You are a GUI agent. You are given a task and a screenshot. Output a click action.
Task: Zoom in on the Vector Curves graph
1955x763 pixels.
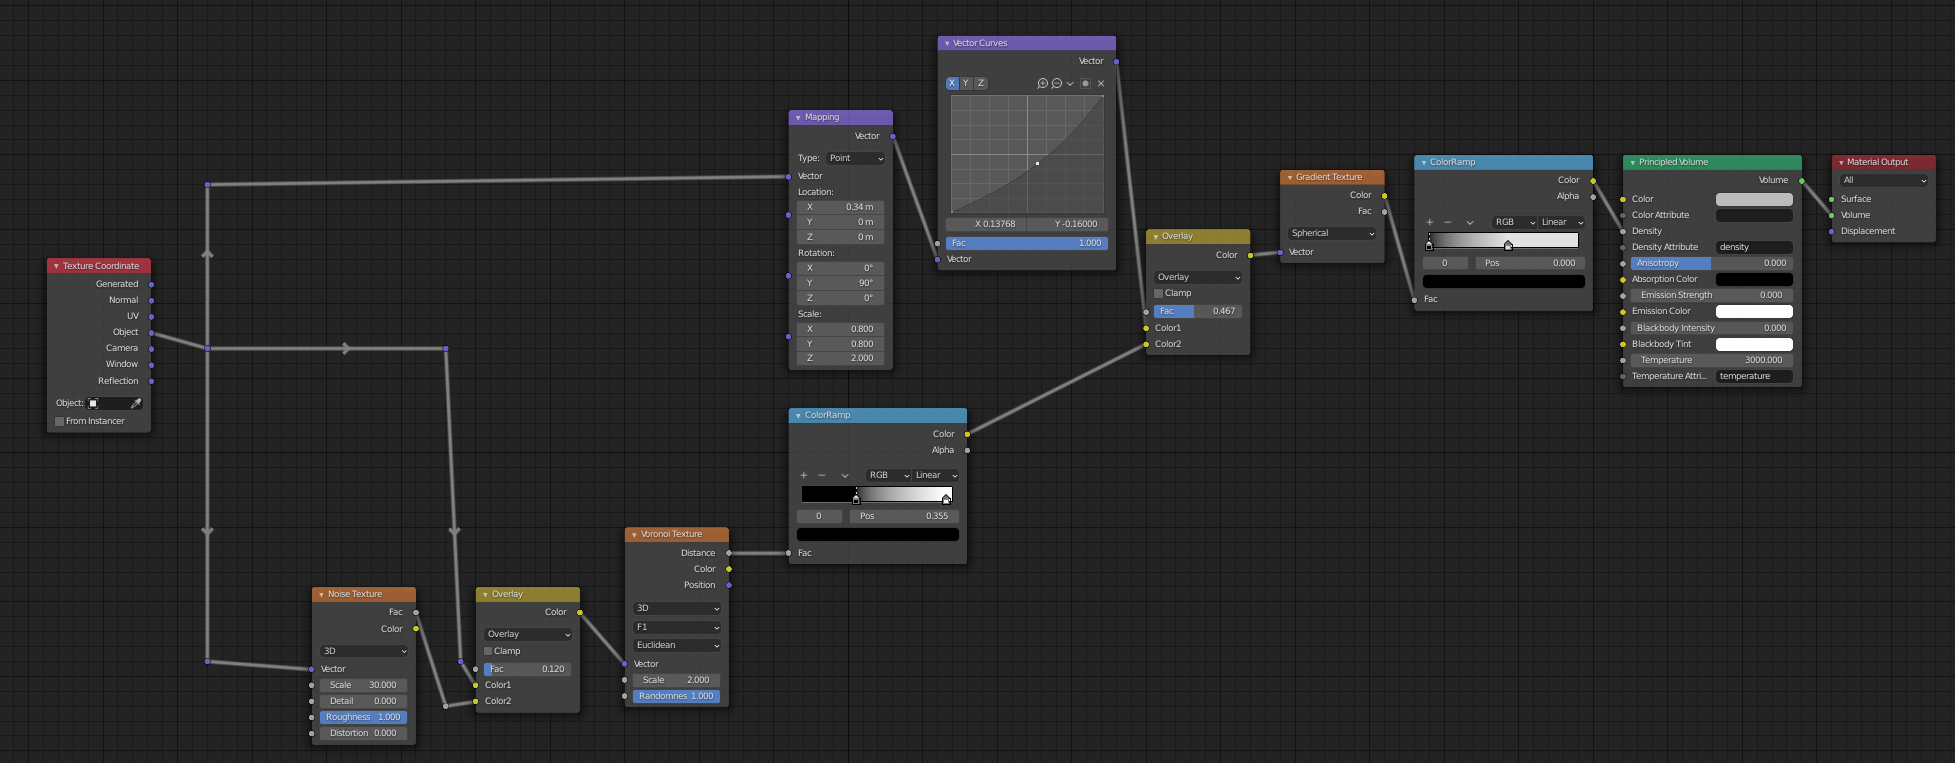(1042, 84)
